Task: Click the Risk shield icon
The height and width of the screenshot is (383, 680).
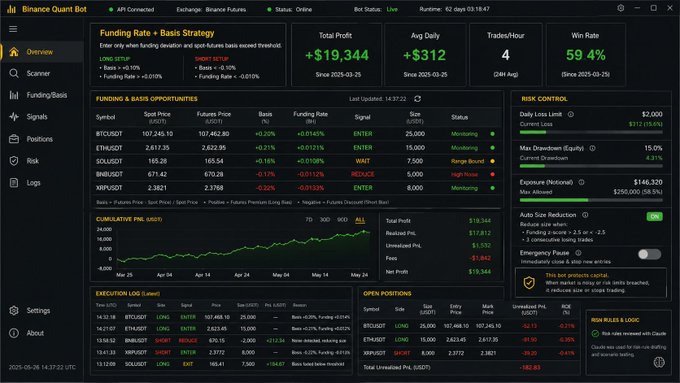Action: [x=14, y=161]
